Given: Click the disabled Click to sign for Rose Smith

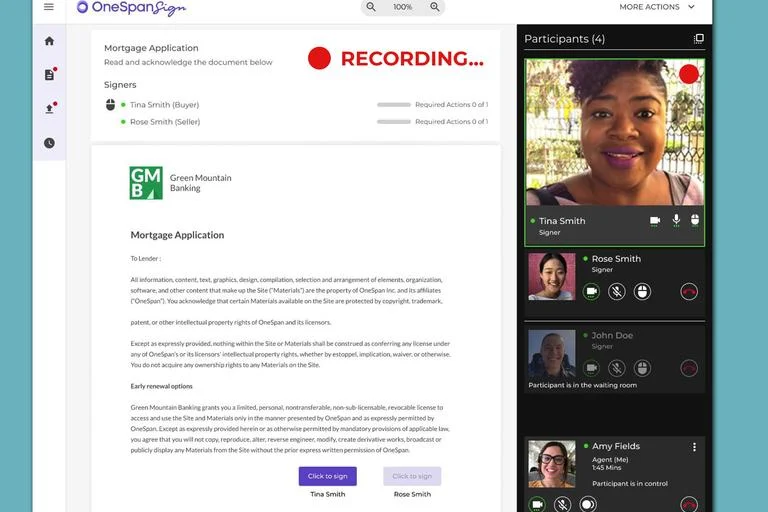Looking at the screenshot, I should [x=412, y=476].
